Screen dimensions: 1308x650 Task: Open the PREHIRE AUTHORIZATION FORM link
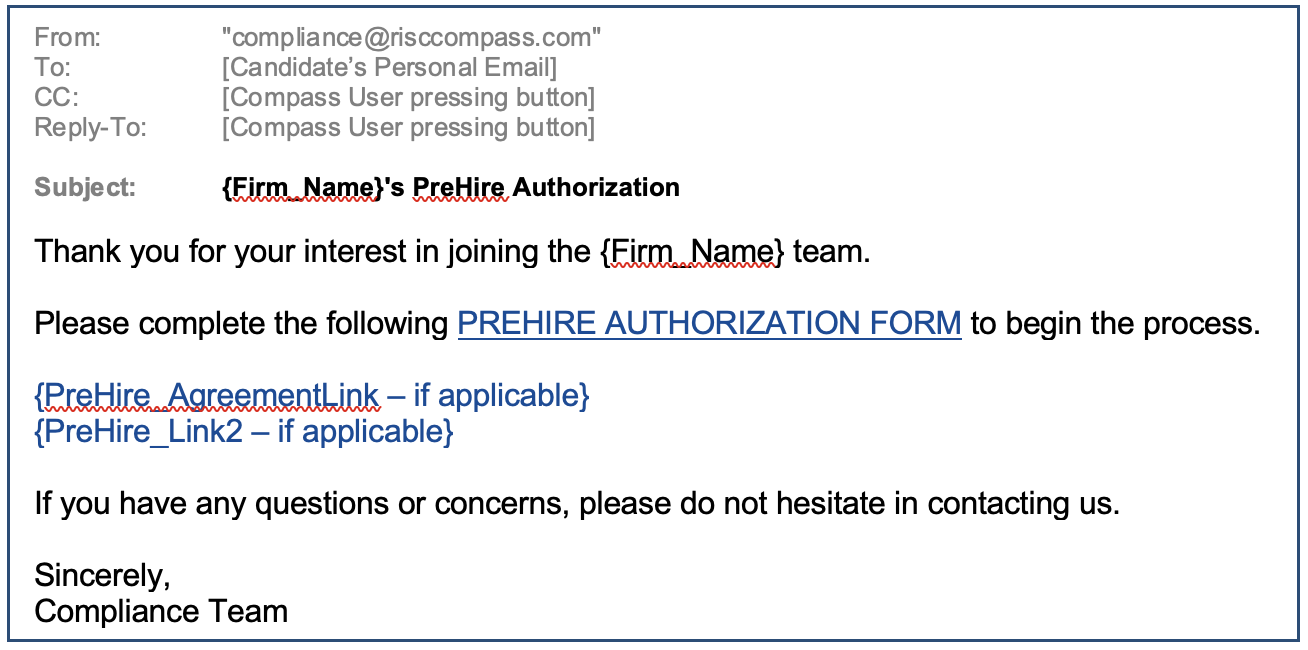(x=709, y=324)
